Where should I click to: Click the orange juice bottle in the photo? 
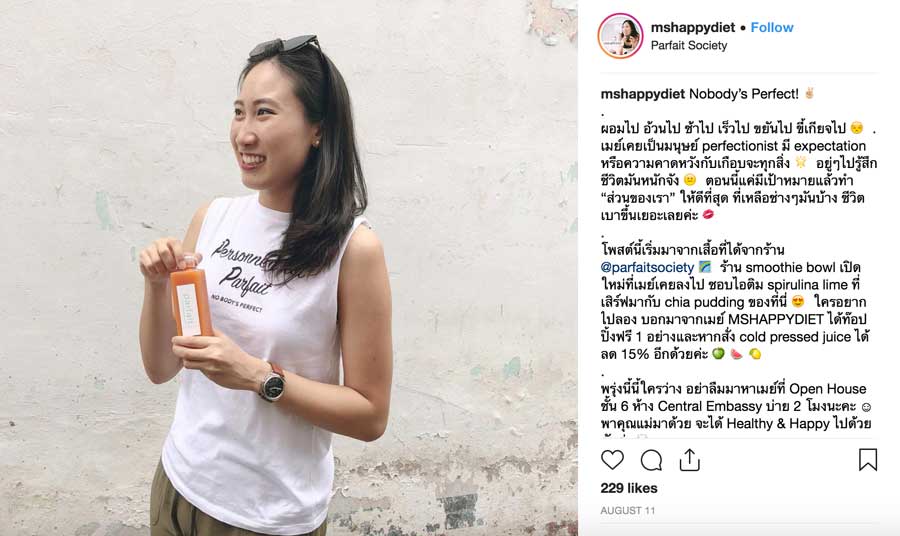[x=191, y=297]
